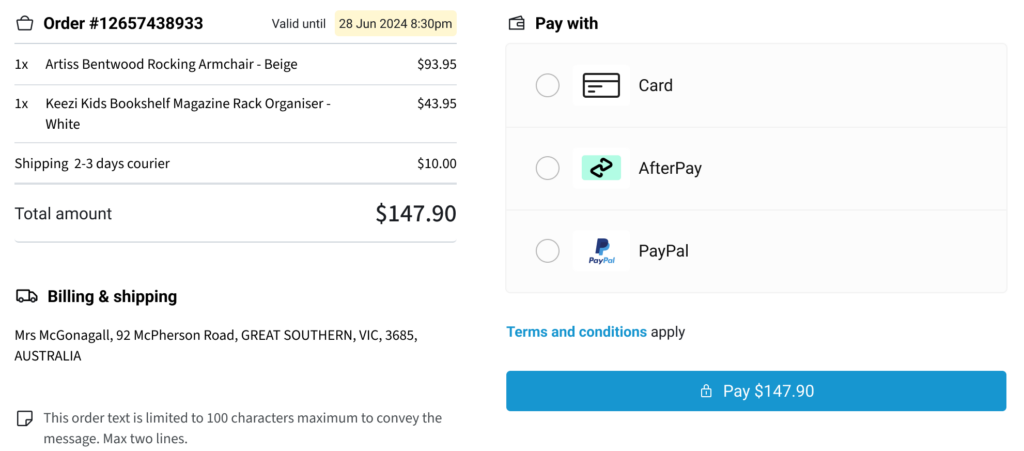Click the Keezi Kids Bookshelf item
Viewport: 1024px width, 451px height.
point(236,114)
